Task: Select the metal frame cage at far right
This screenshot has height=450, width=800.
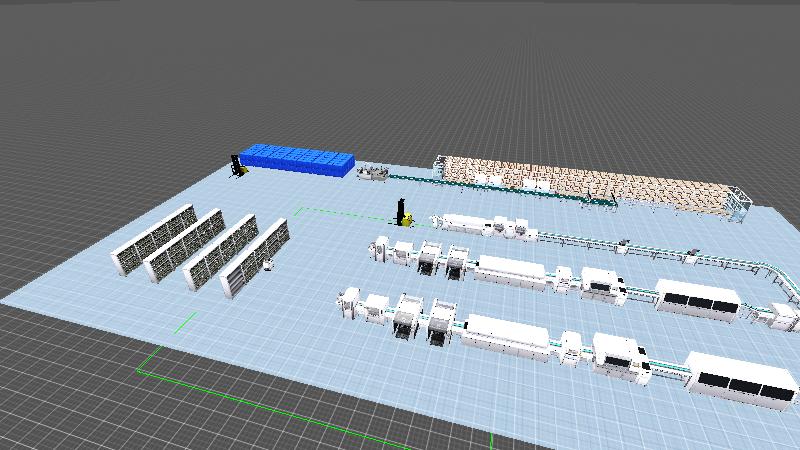Action: click(x=741, y=203)
